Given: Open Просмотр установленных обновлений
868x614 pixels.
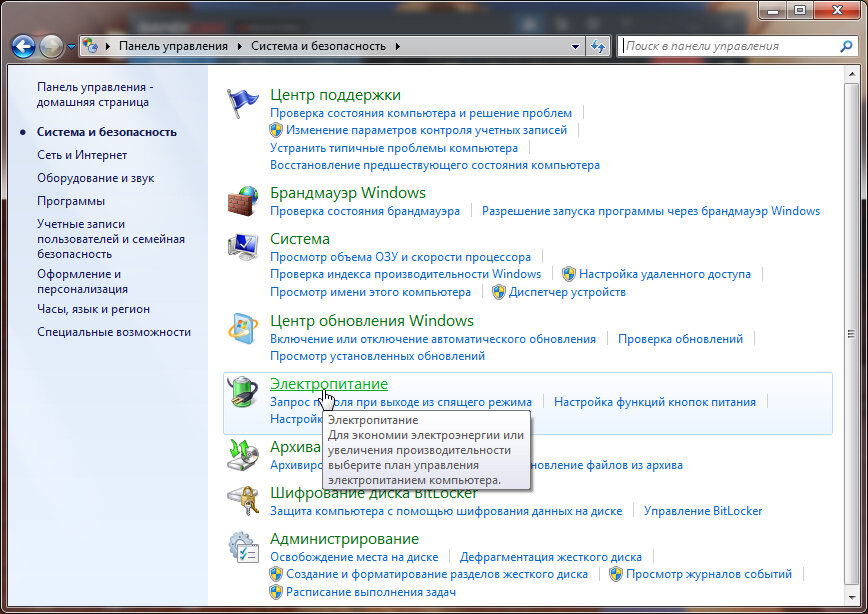Looking at the screenshot, I should [x=377, y=356].
